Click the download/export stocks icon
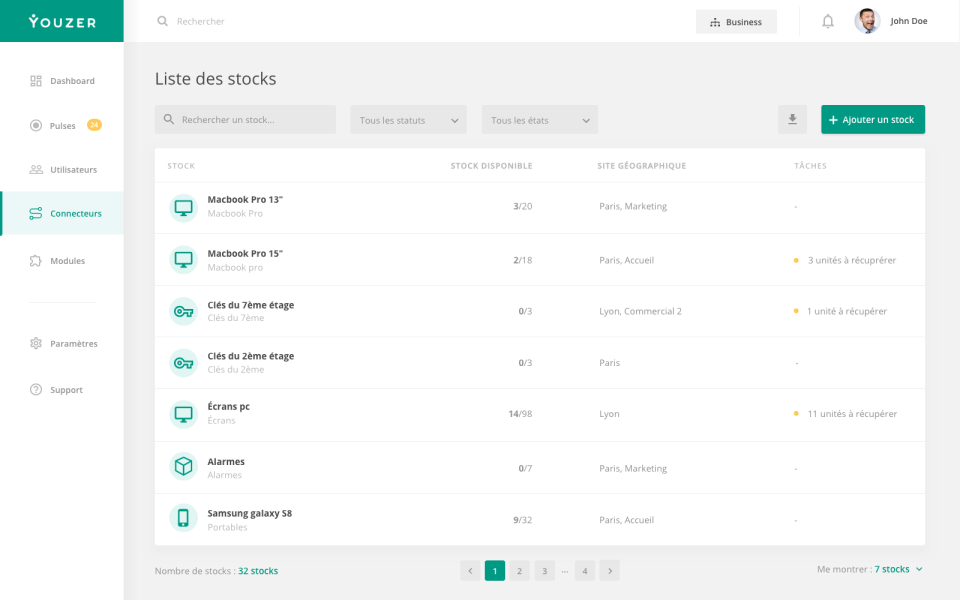 pos(792,119)
